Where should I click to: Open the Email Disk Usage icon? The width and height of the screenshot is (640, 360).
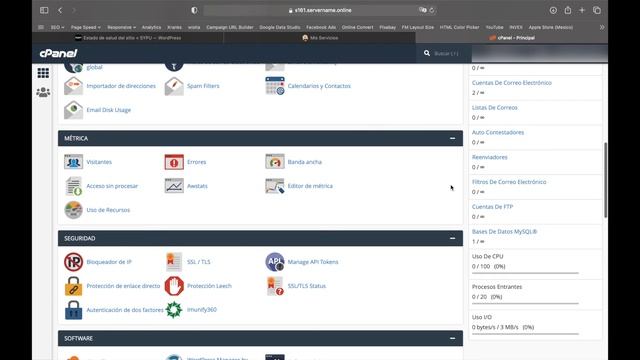[x=73, y=110]
